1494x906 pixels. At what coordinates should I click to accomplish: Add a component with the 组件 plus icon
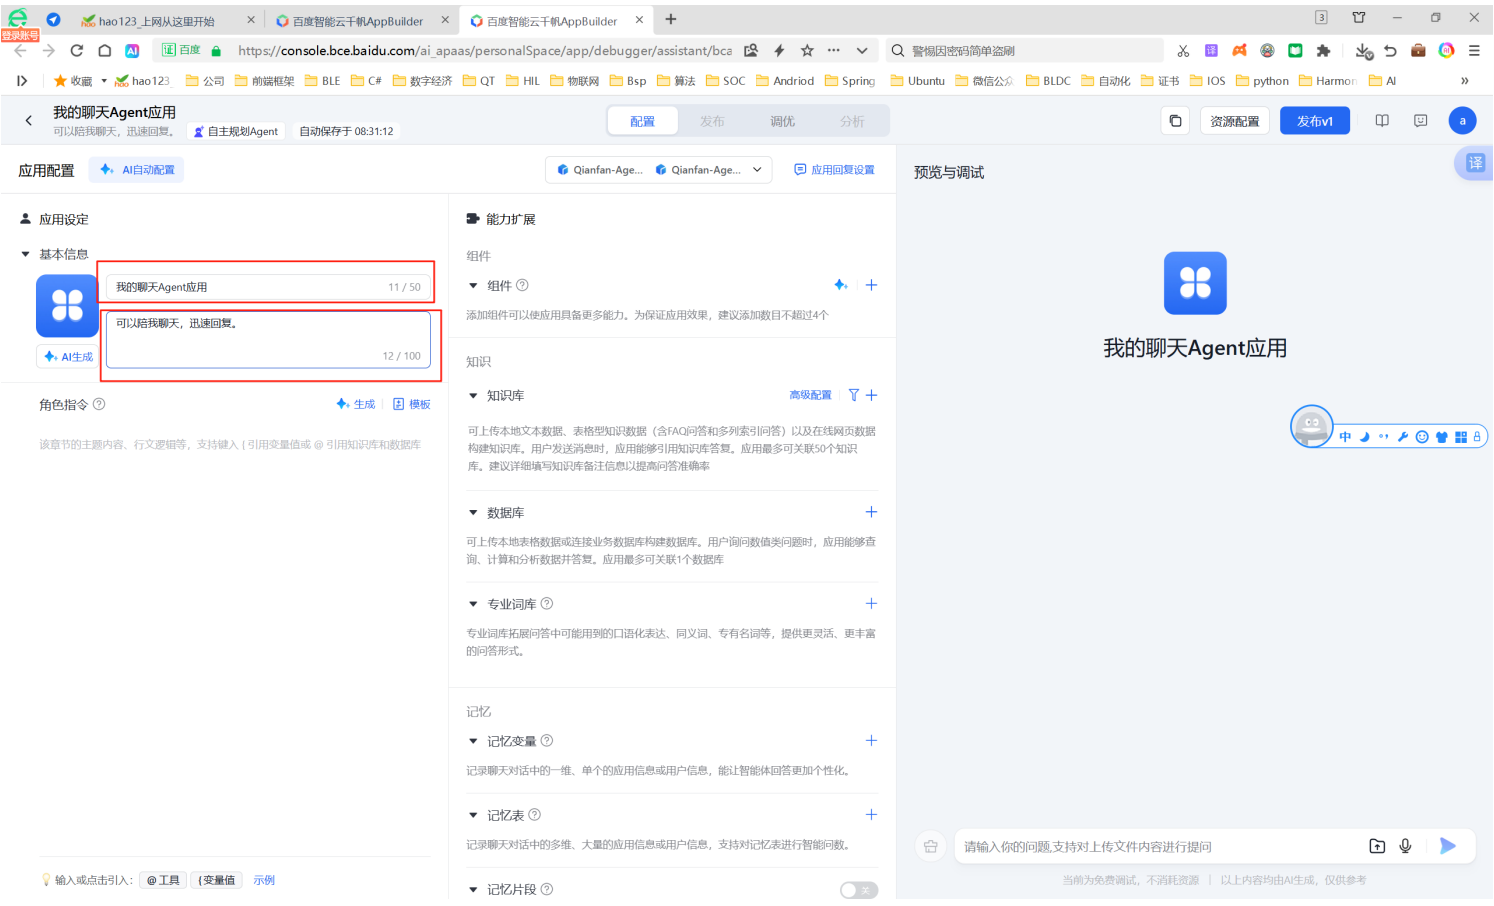coord(871,285)
